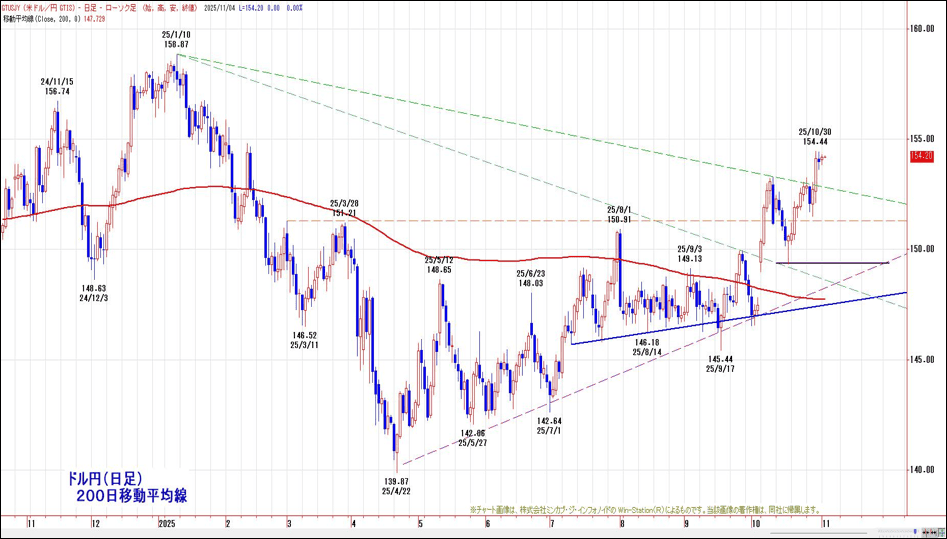Click the red 154.20 current price tag
Viewport: 947px width, 539px height.
pyautogui.click(x=921, y=156)
